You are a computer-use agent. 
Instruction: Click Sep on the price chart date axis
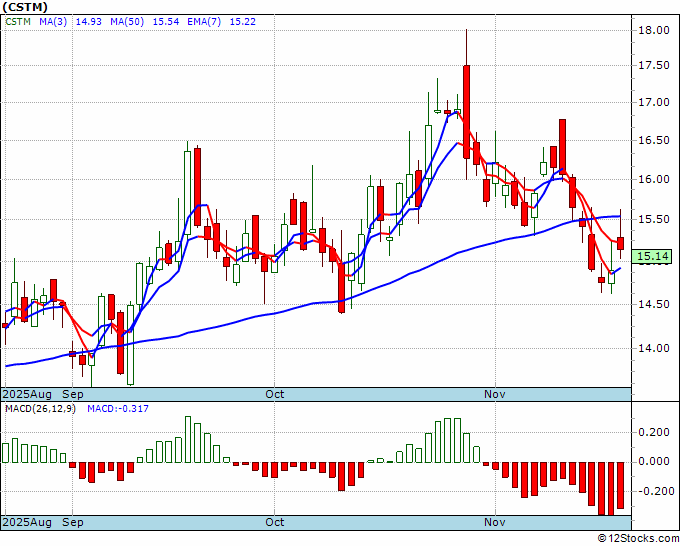tap(73, 394)
